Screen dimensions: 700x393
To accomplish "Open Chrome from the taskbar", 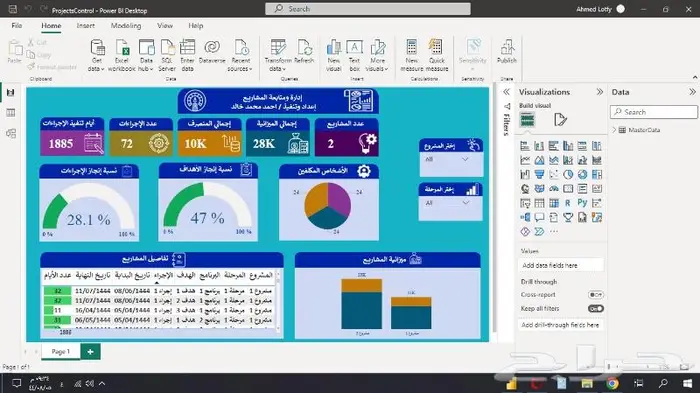I will pos(612,383).
